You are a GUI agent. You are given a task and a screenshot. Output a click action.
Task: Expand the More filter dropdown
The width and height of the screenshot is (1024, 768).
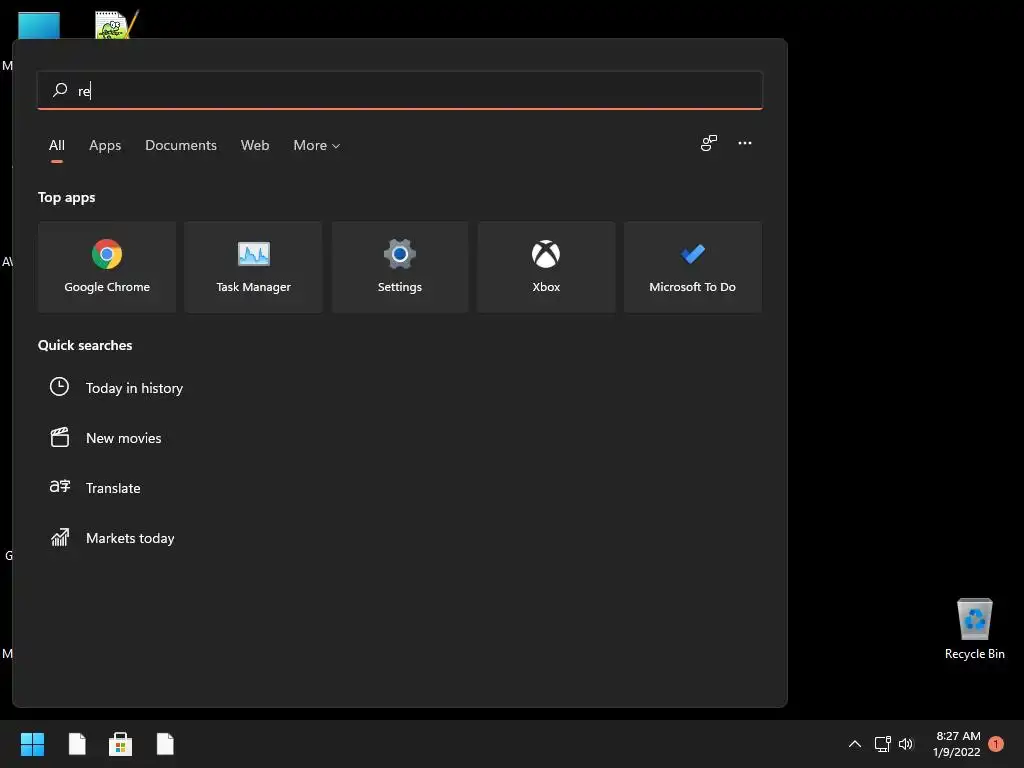click(x=317, y=146)
